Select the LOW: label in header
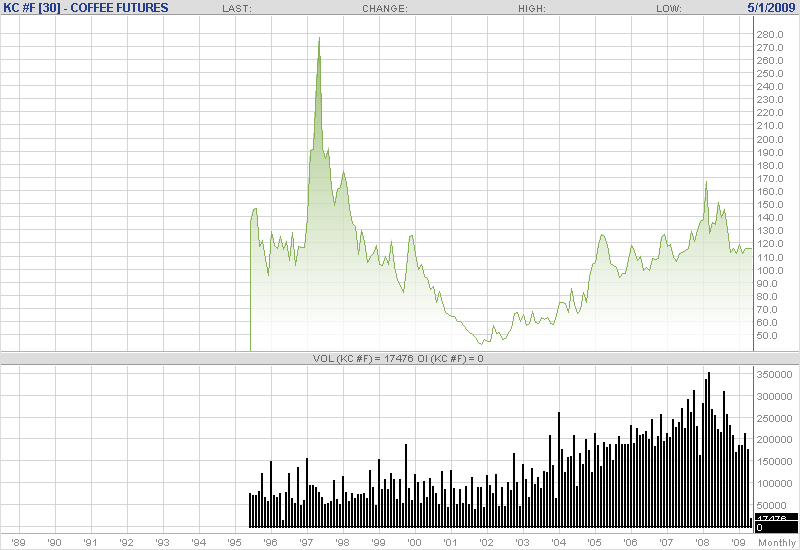This screenshot has height=550, width=800. (668, 9)
